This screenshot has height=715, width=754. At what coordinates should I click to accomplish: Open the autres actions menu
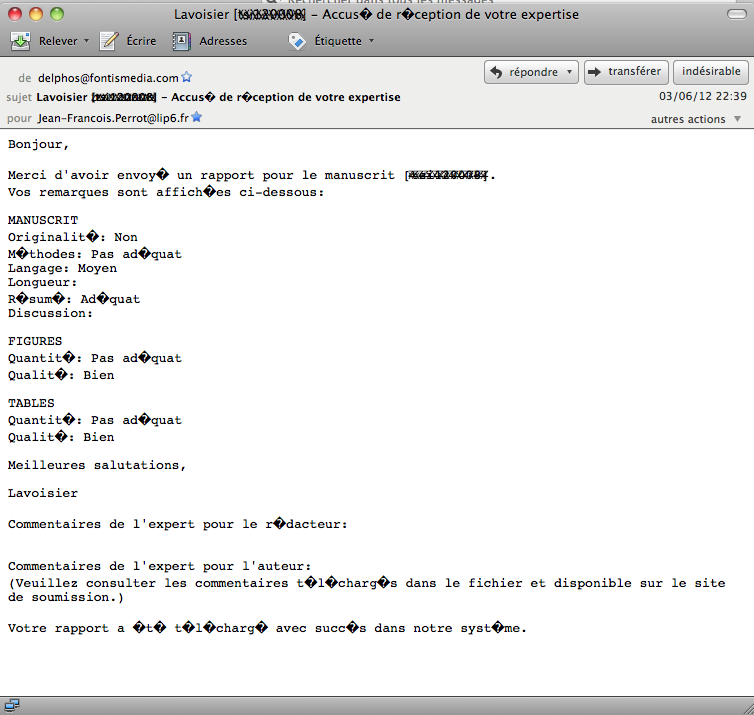point(696,119)
